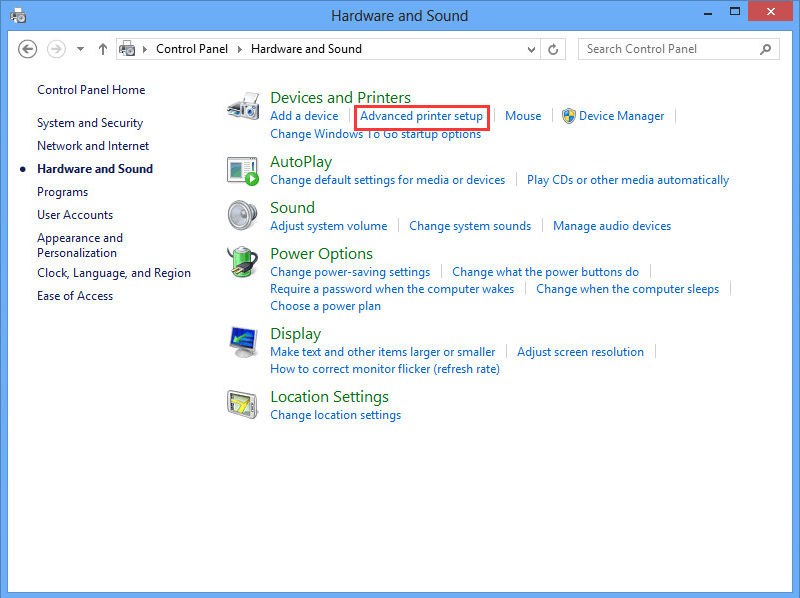Click Change location settings

click(335, 415)
